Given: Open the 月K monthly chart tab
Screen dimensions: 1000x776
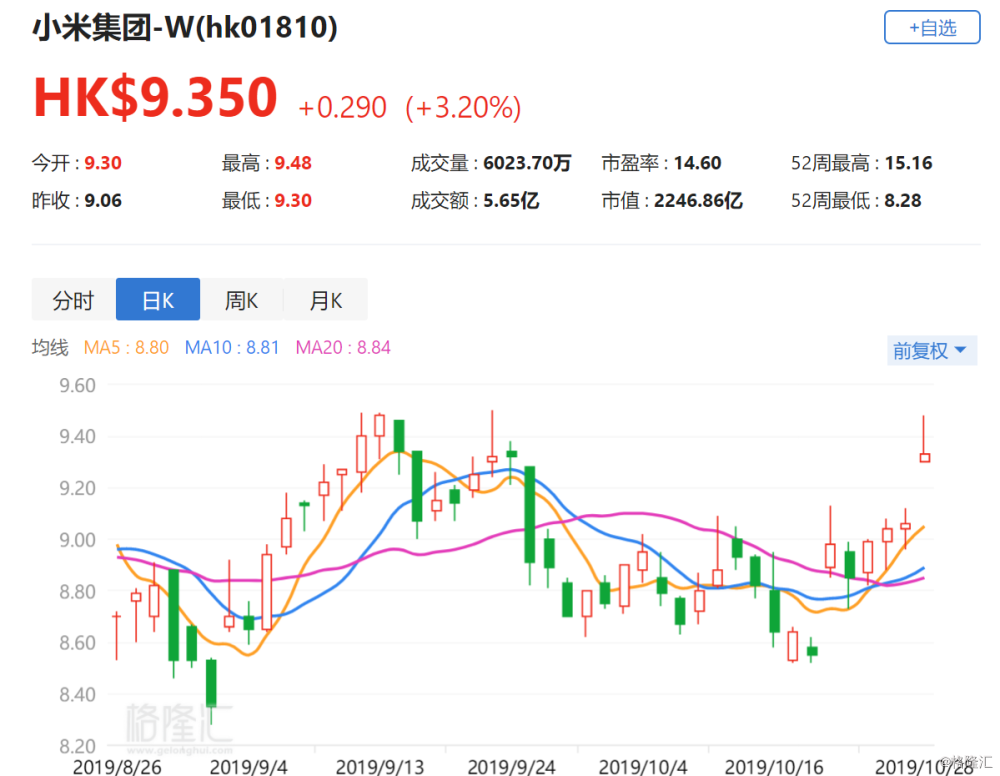Looking at the screenshot, I should (x=325, y=300).
